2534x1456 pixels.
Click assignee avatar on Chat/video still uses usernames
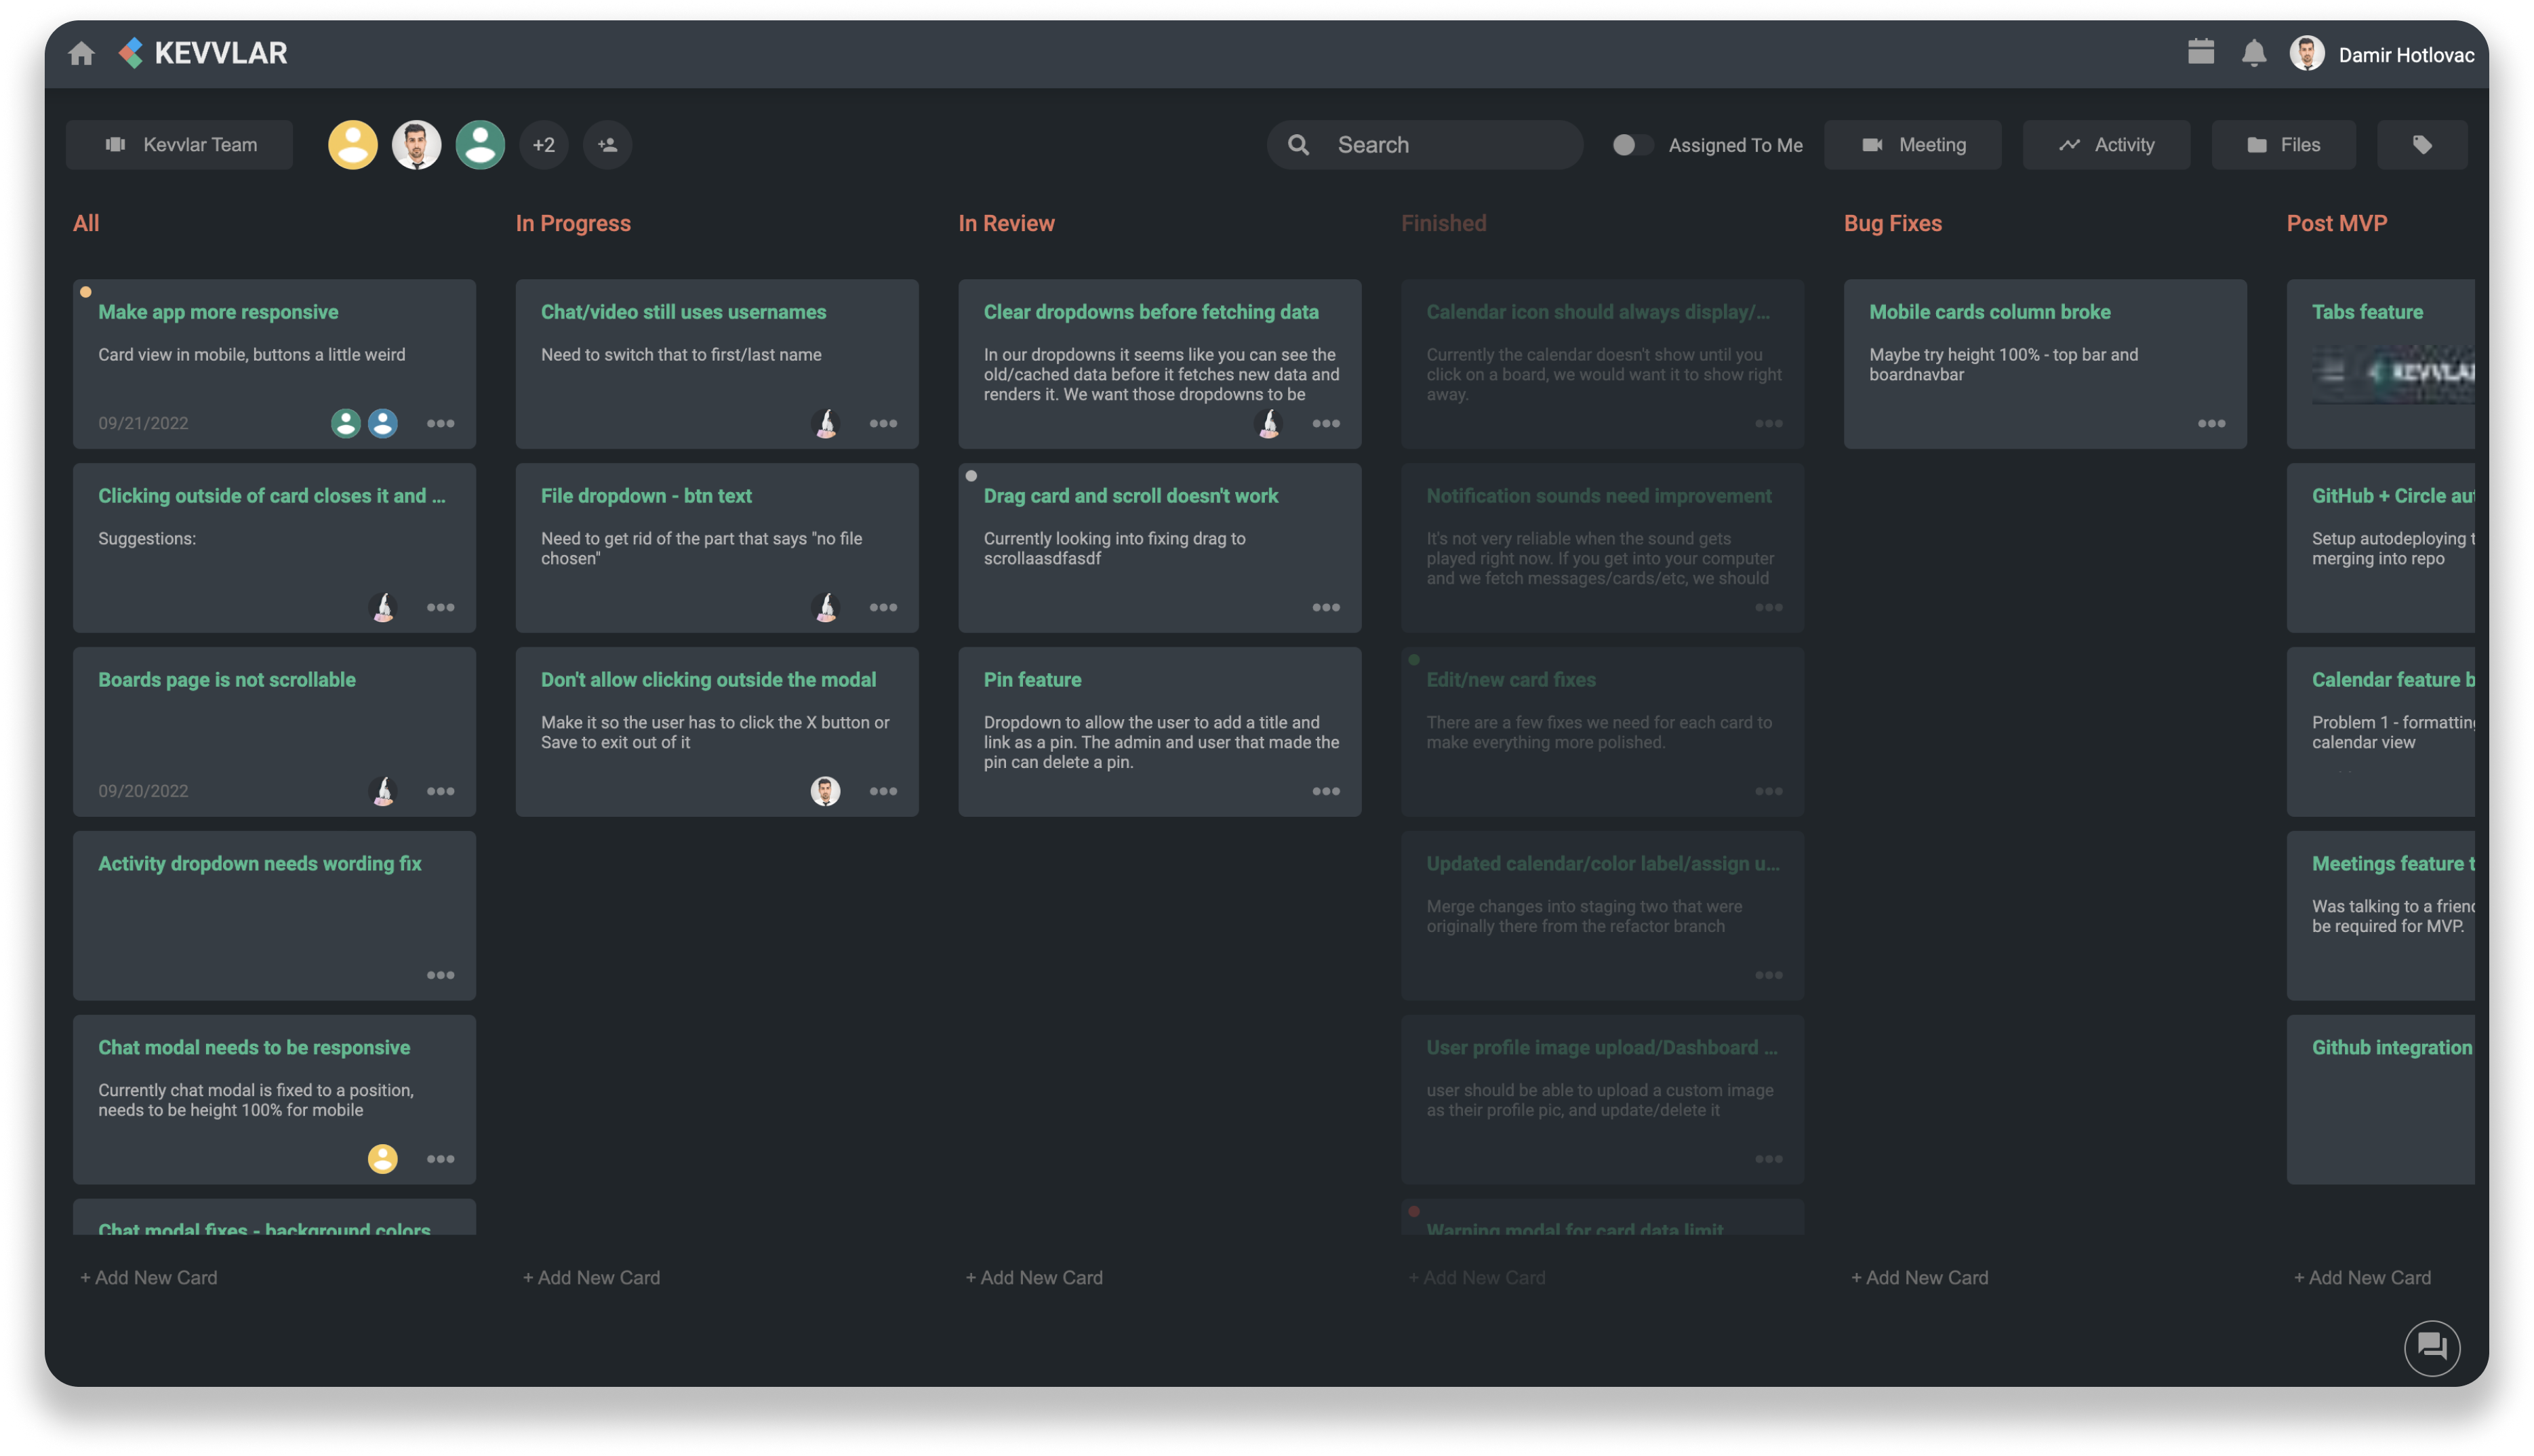point(826,423)
